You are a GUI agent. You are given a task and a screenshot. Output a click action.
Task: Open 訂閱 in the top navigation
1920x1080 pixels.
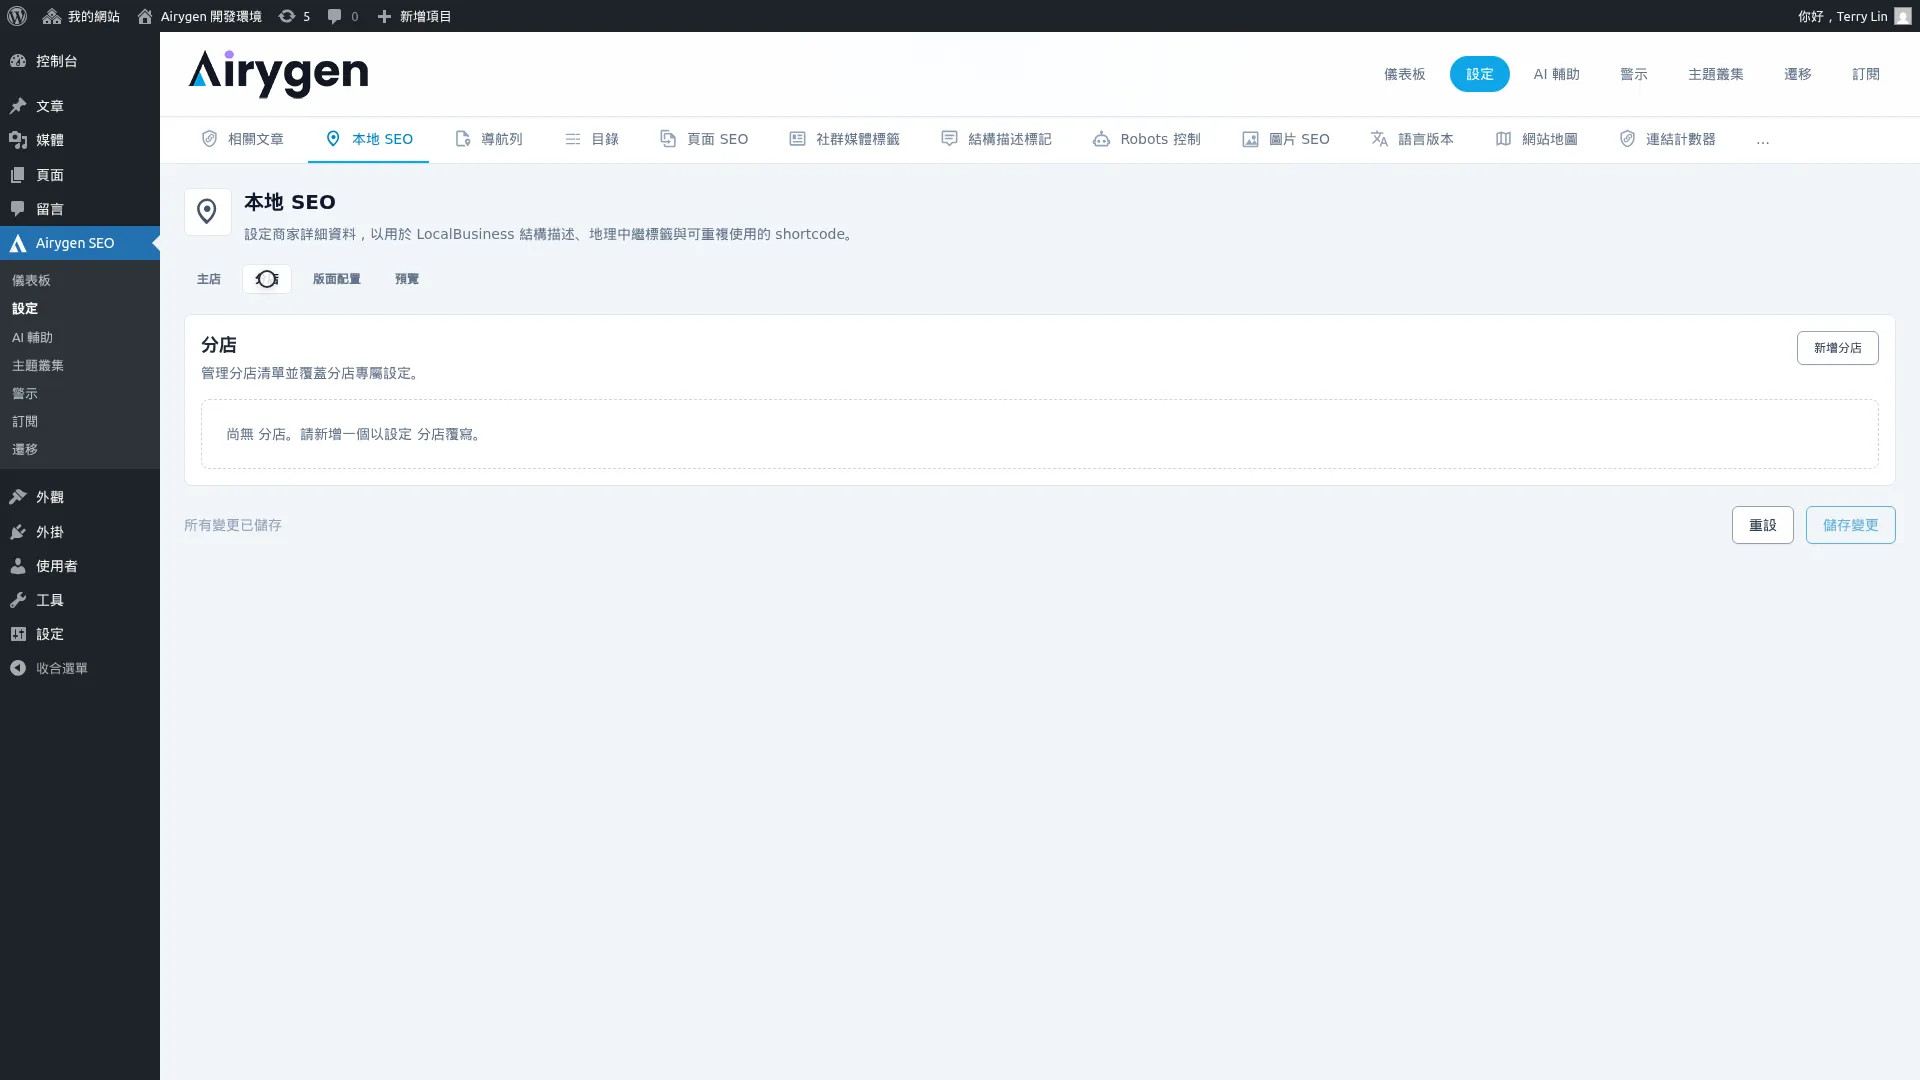tap(1865, 74)
